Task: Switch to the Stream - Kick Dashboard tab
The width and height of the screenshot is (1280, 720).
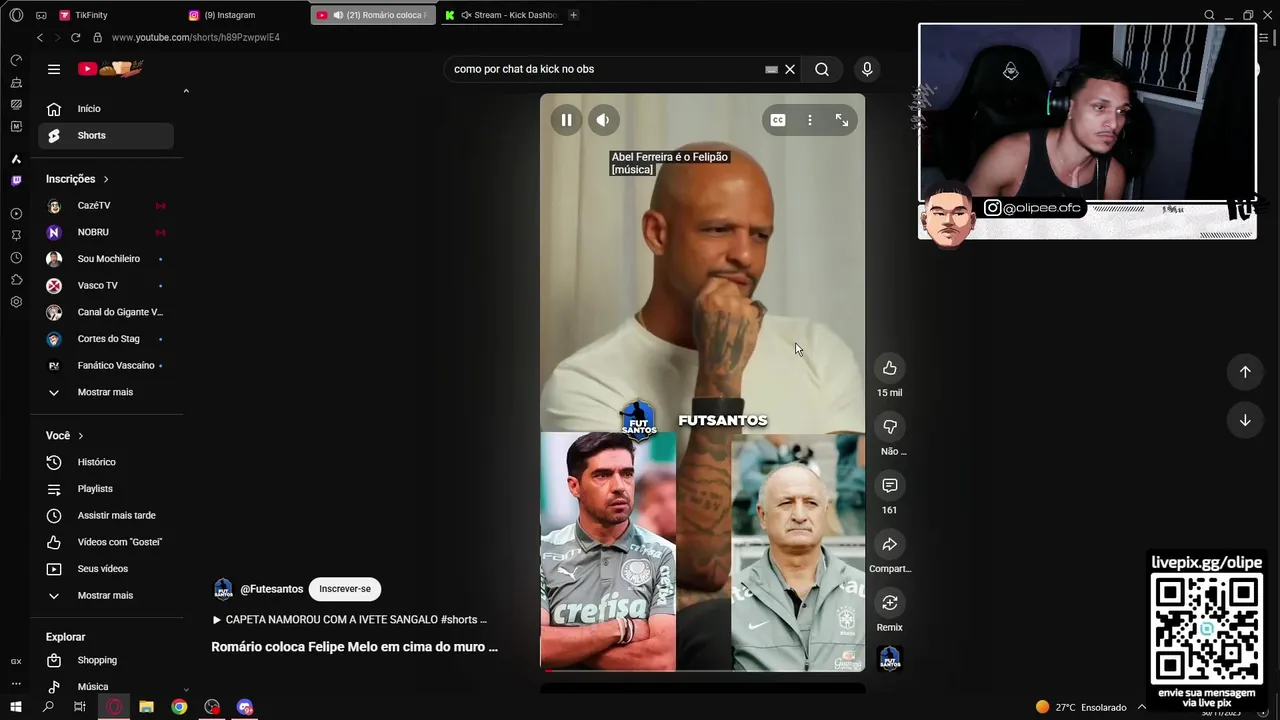Action: pyautogui.click(x=500, y=15)
